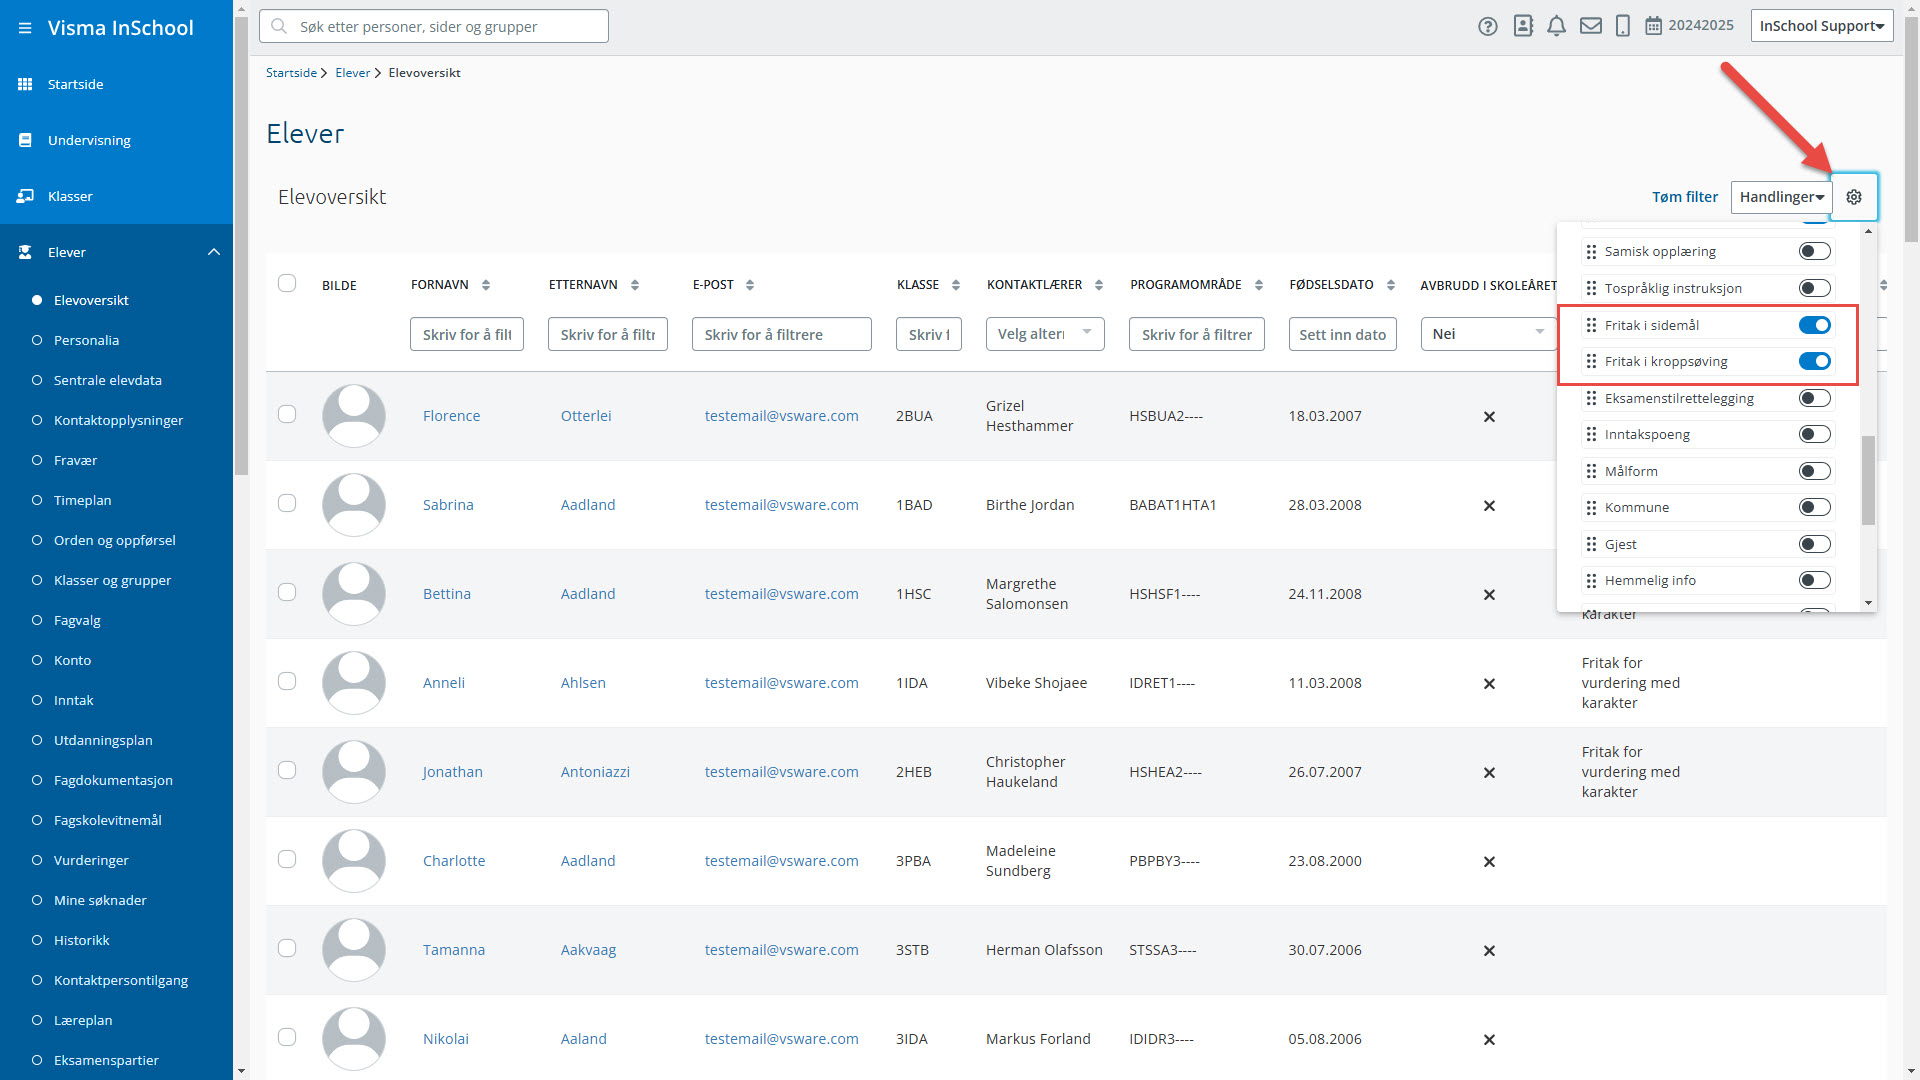
Task: Open student Sabrina's profile link
Action: pos(448,505)
